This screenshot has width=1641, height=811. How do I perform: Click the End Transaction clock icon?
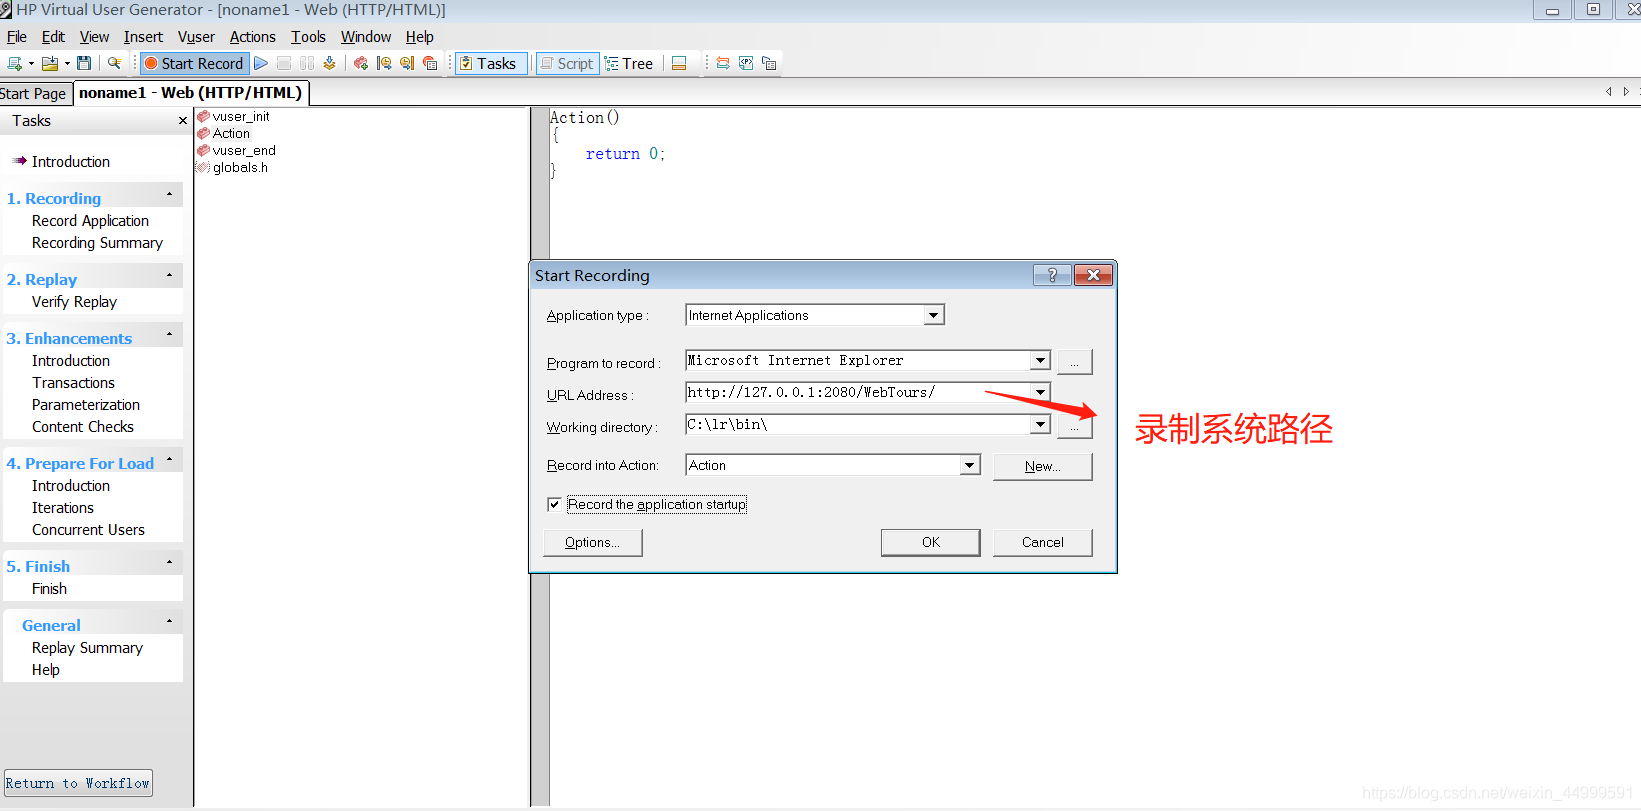tap(407, 63)
